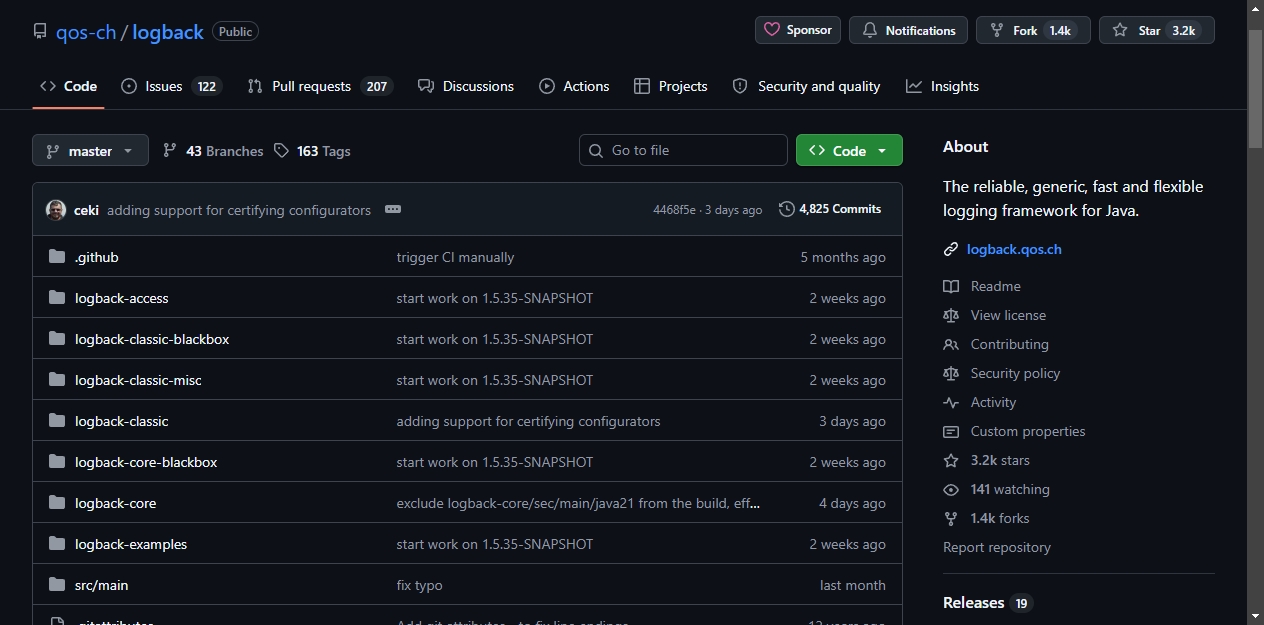Image resolution: width=1264 pixels, height=625 pixels.
Task: View the 4,825 Commits history
Action: click(x=830, y=209)
